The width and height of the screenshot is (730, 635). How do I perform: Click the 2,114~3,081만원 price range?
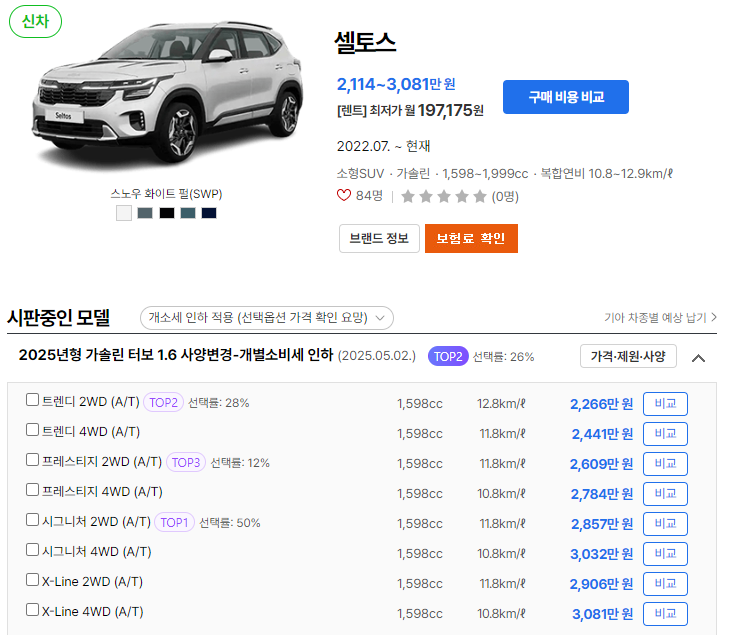[x=396, y=84]
